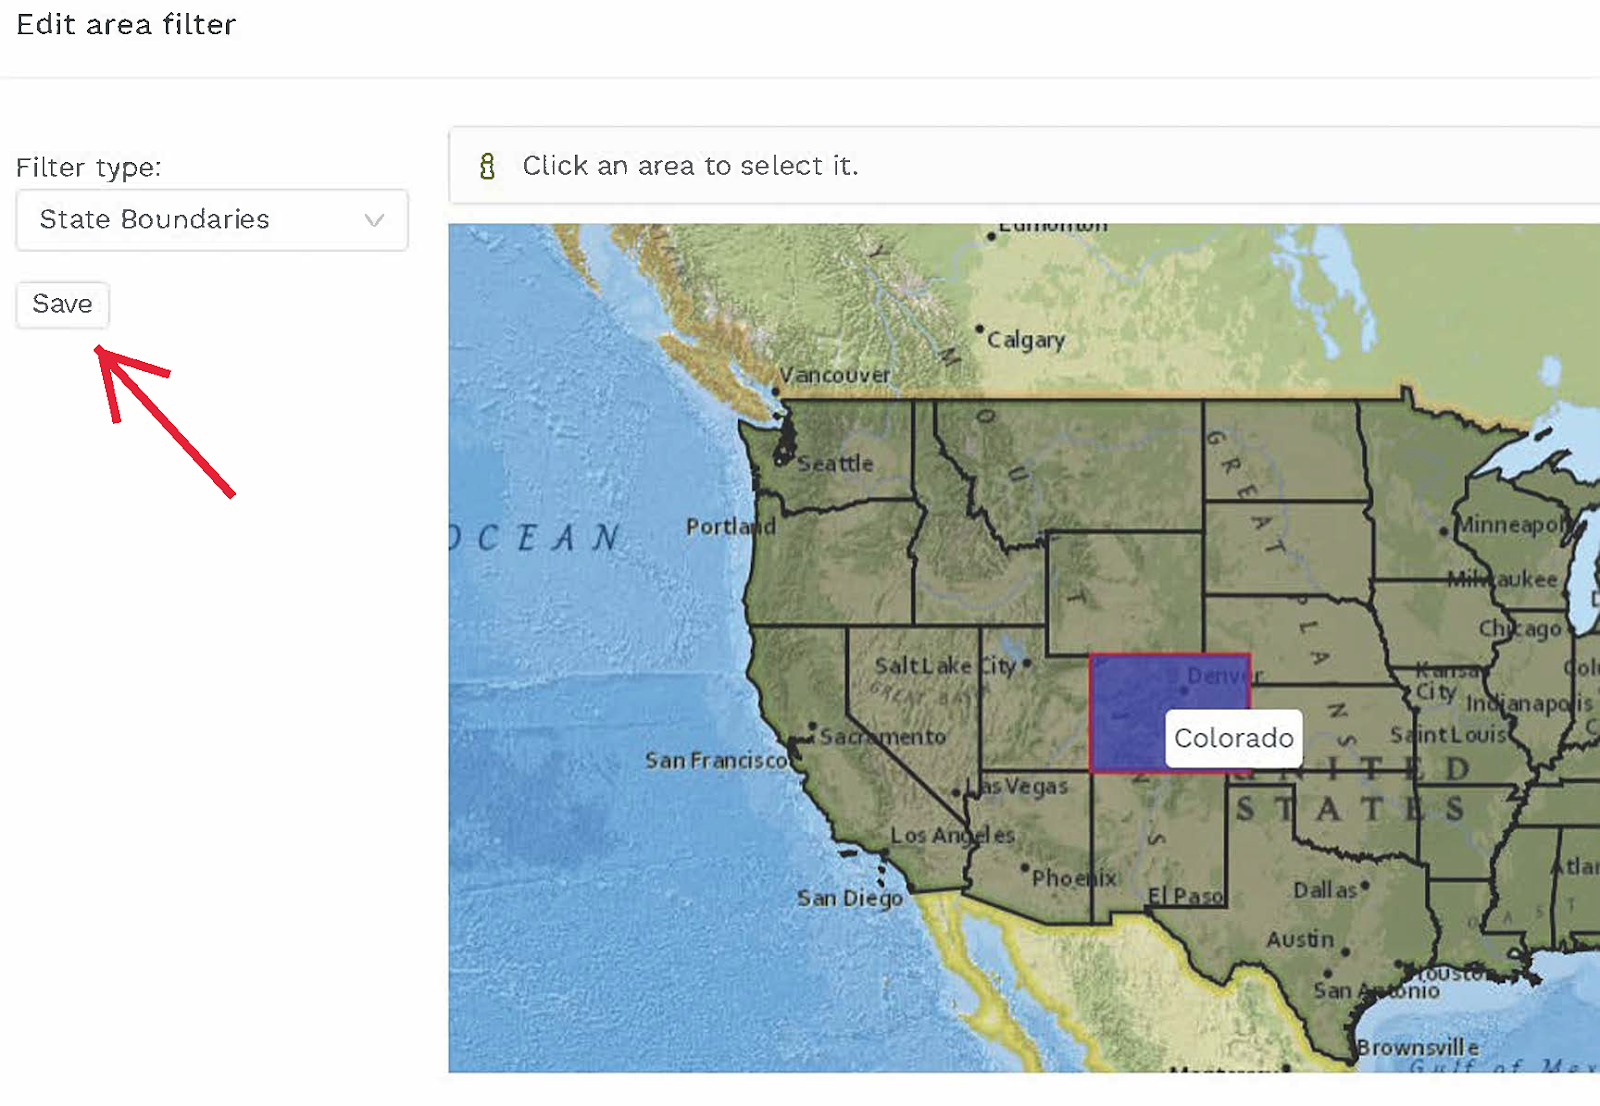The width and height of the screenshot is (1600, 1106).
Task: Click the El Paso label on the map
Action: click(x=1185, y=896)
